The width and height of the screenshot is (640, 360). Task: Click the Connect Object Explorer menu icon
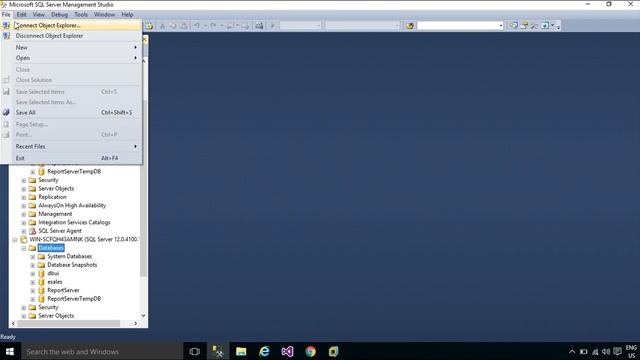pyautogui.click(x=6, y=25)
